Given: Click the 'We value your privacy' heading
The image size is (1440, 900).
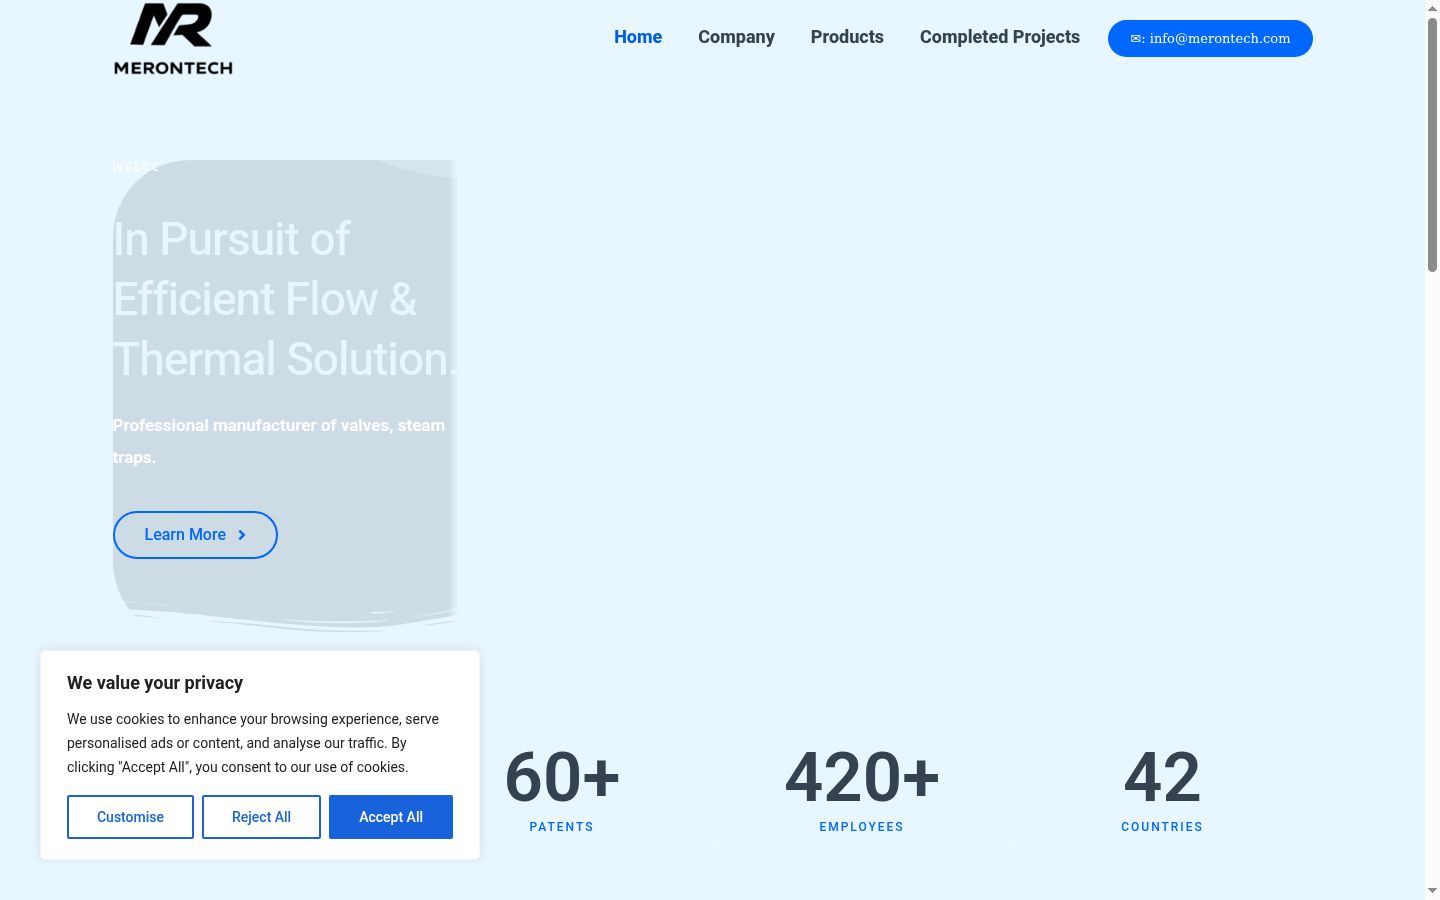Looking at the screenshot, I should click(x=155, y=683).
